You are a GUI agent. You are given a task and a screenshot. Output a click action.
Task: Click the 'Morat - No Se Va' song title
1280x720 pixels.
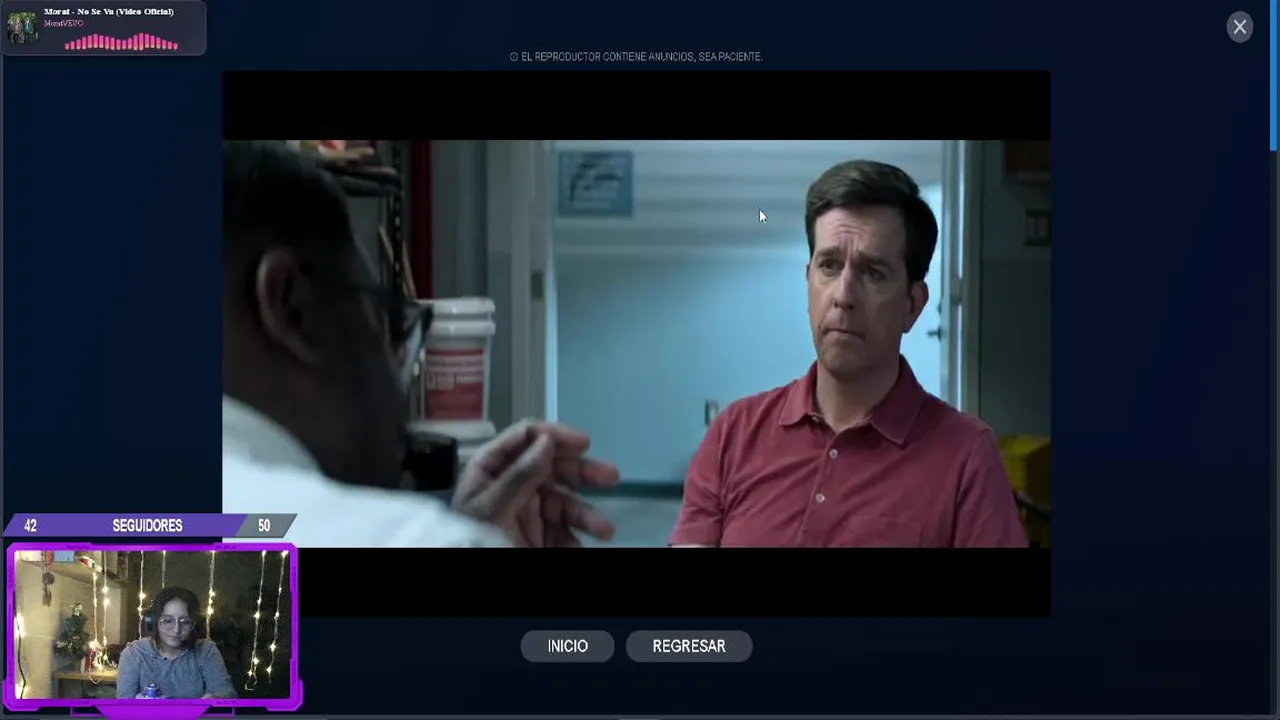tap(109, 11)
